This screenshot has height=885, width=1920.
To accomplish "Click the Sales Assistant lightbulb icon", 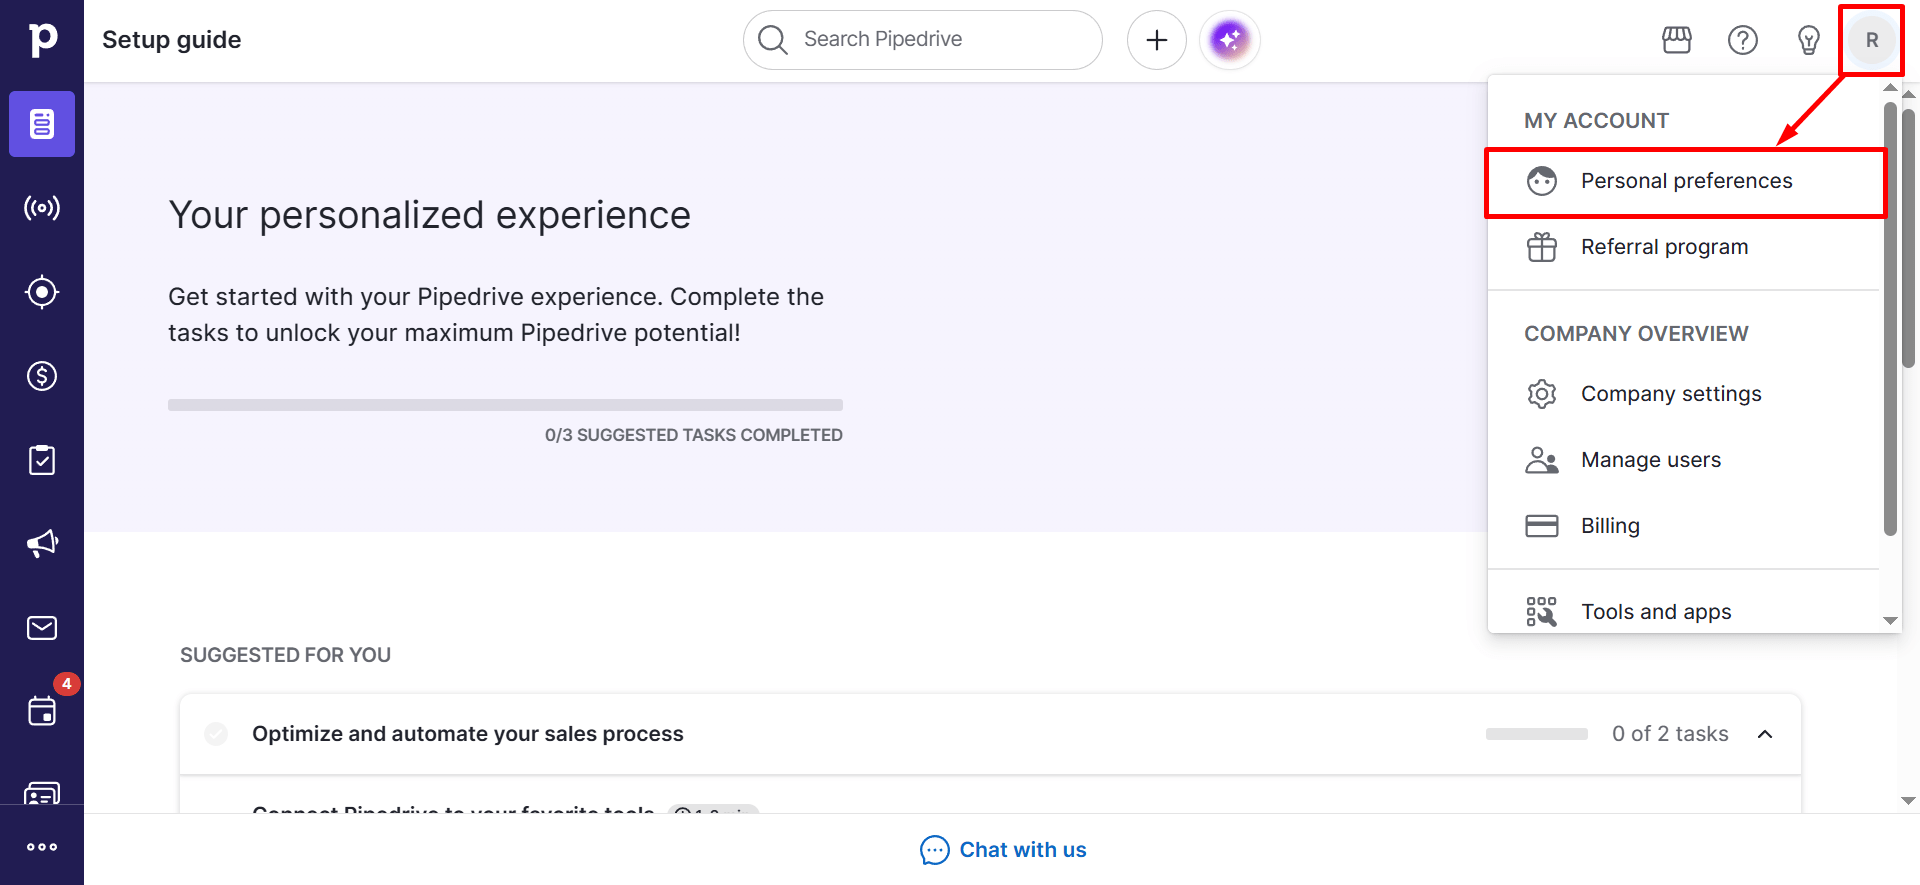I will (1808, 40).
